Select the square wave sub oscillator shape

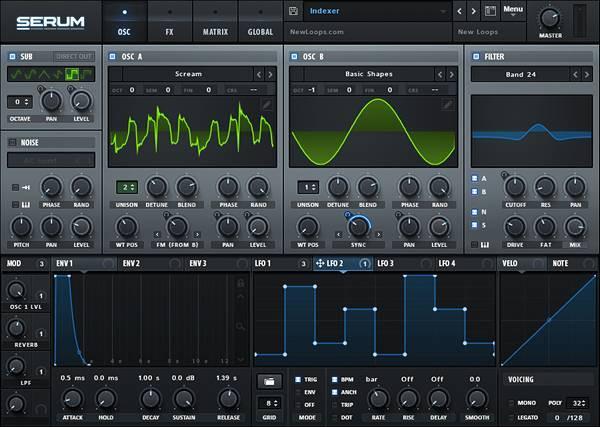tap(72, 74)
